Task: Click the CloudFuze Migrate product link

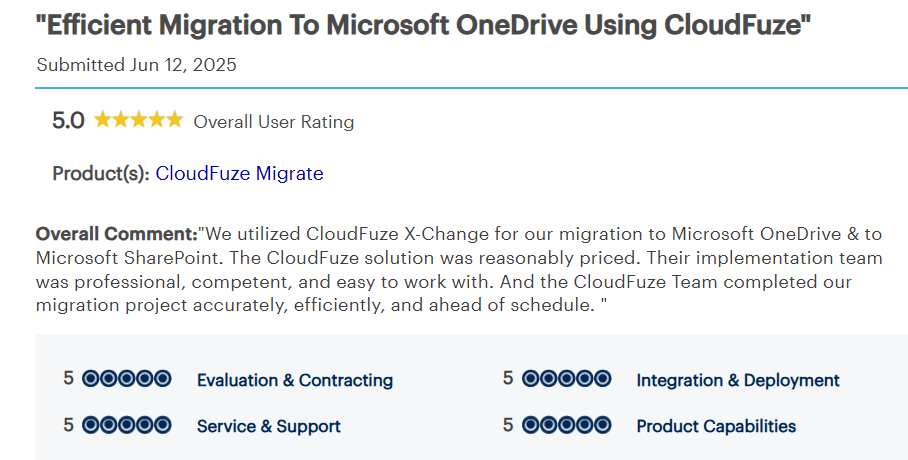Action: 239,174
